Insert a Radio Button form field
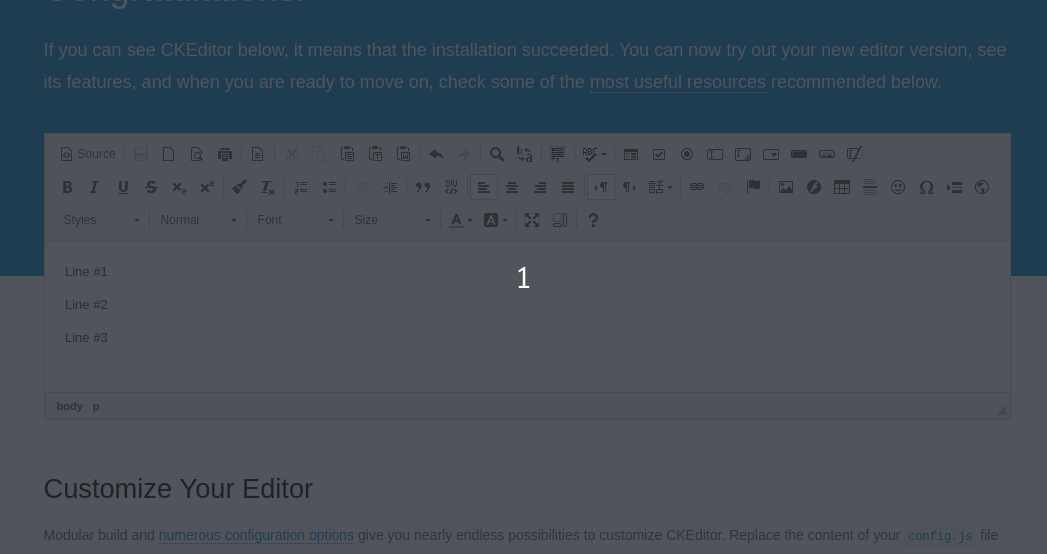This screenshot has width=1047, height=554. coord(687,154)
